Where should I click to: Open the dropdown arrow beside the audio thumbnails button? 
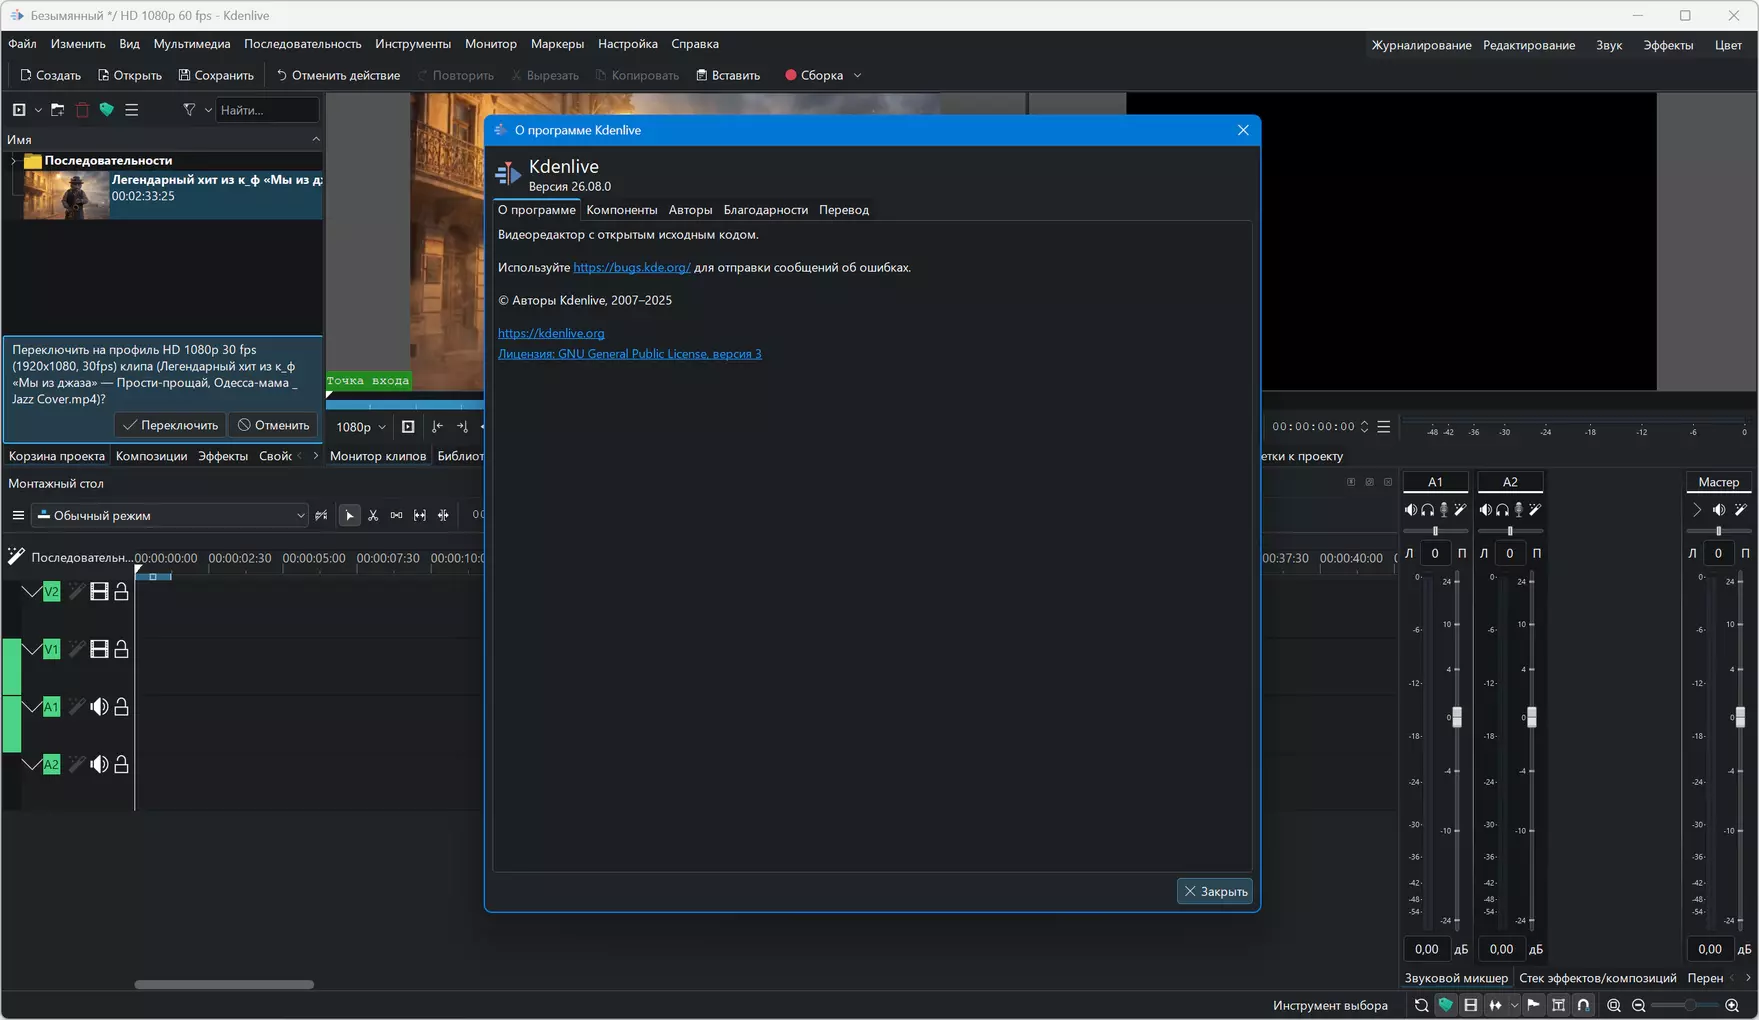pos(1514,1006)
